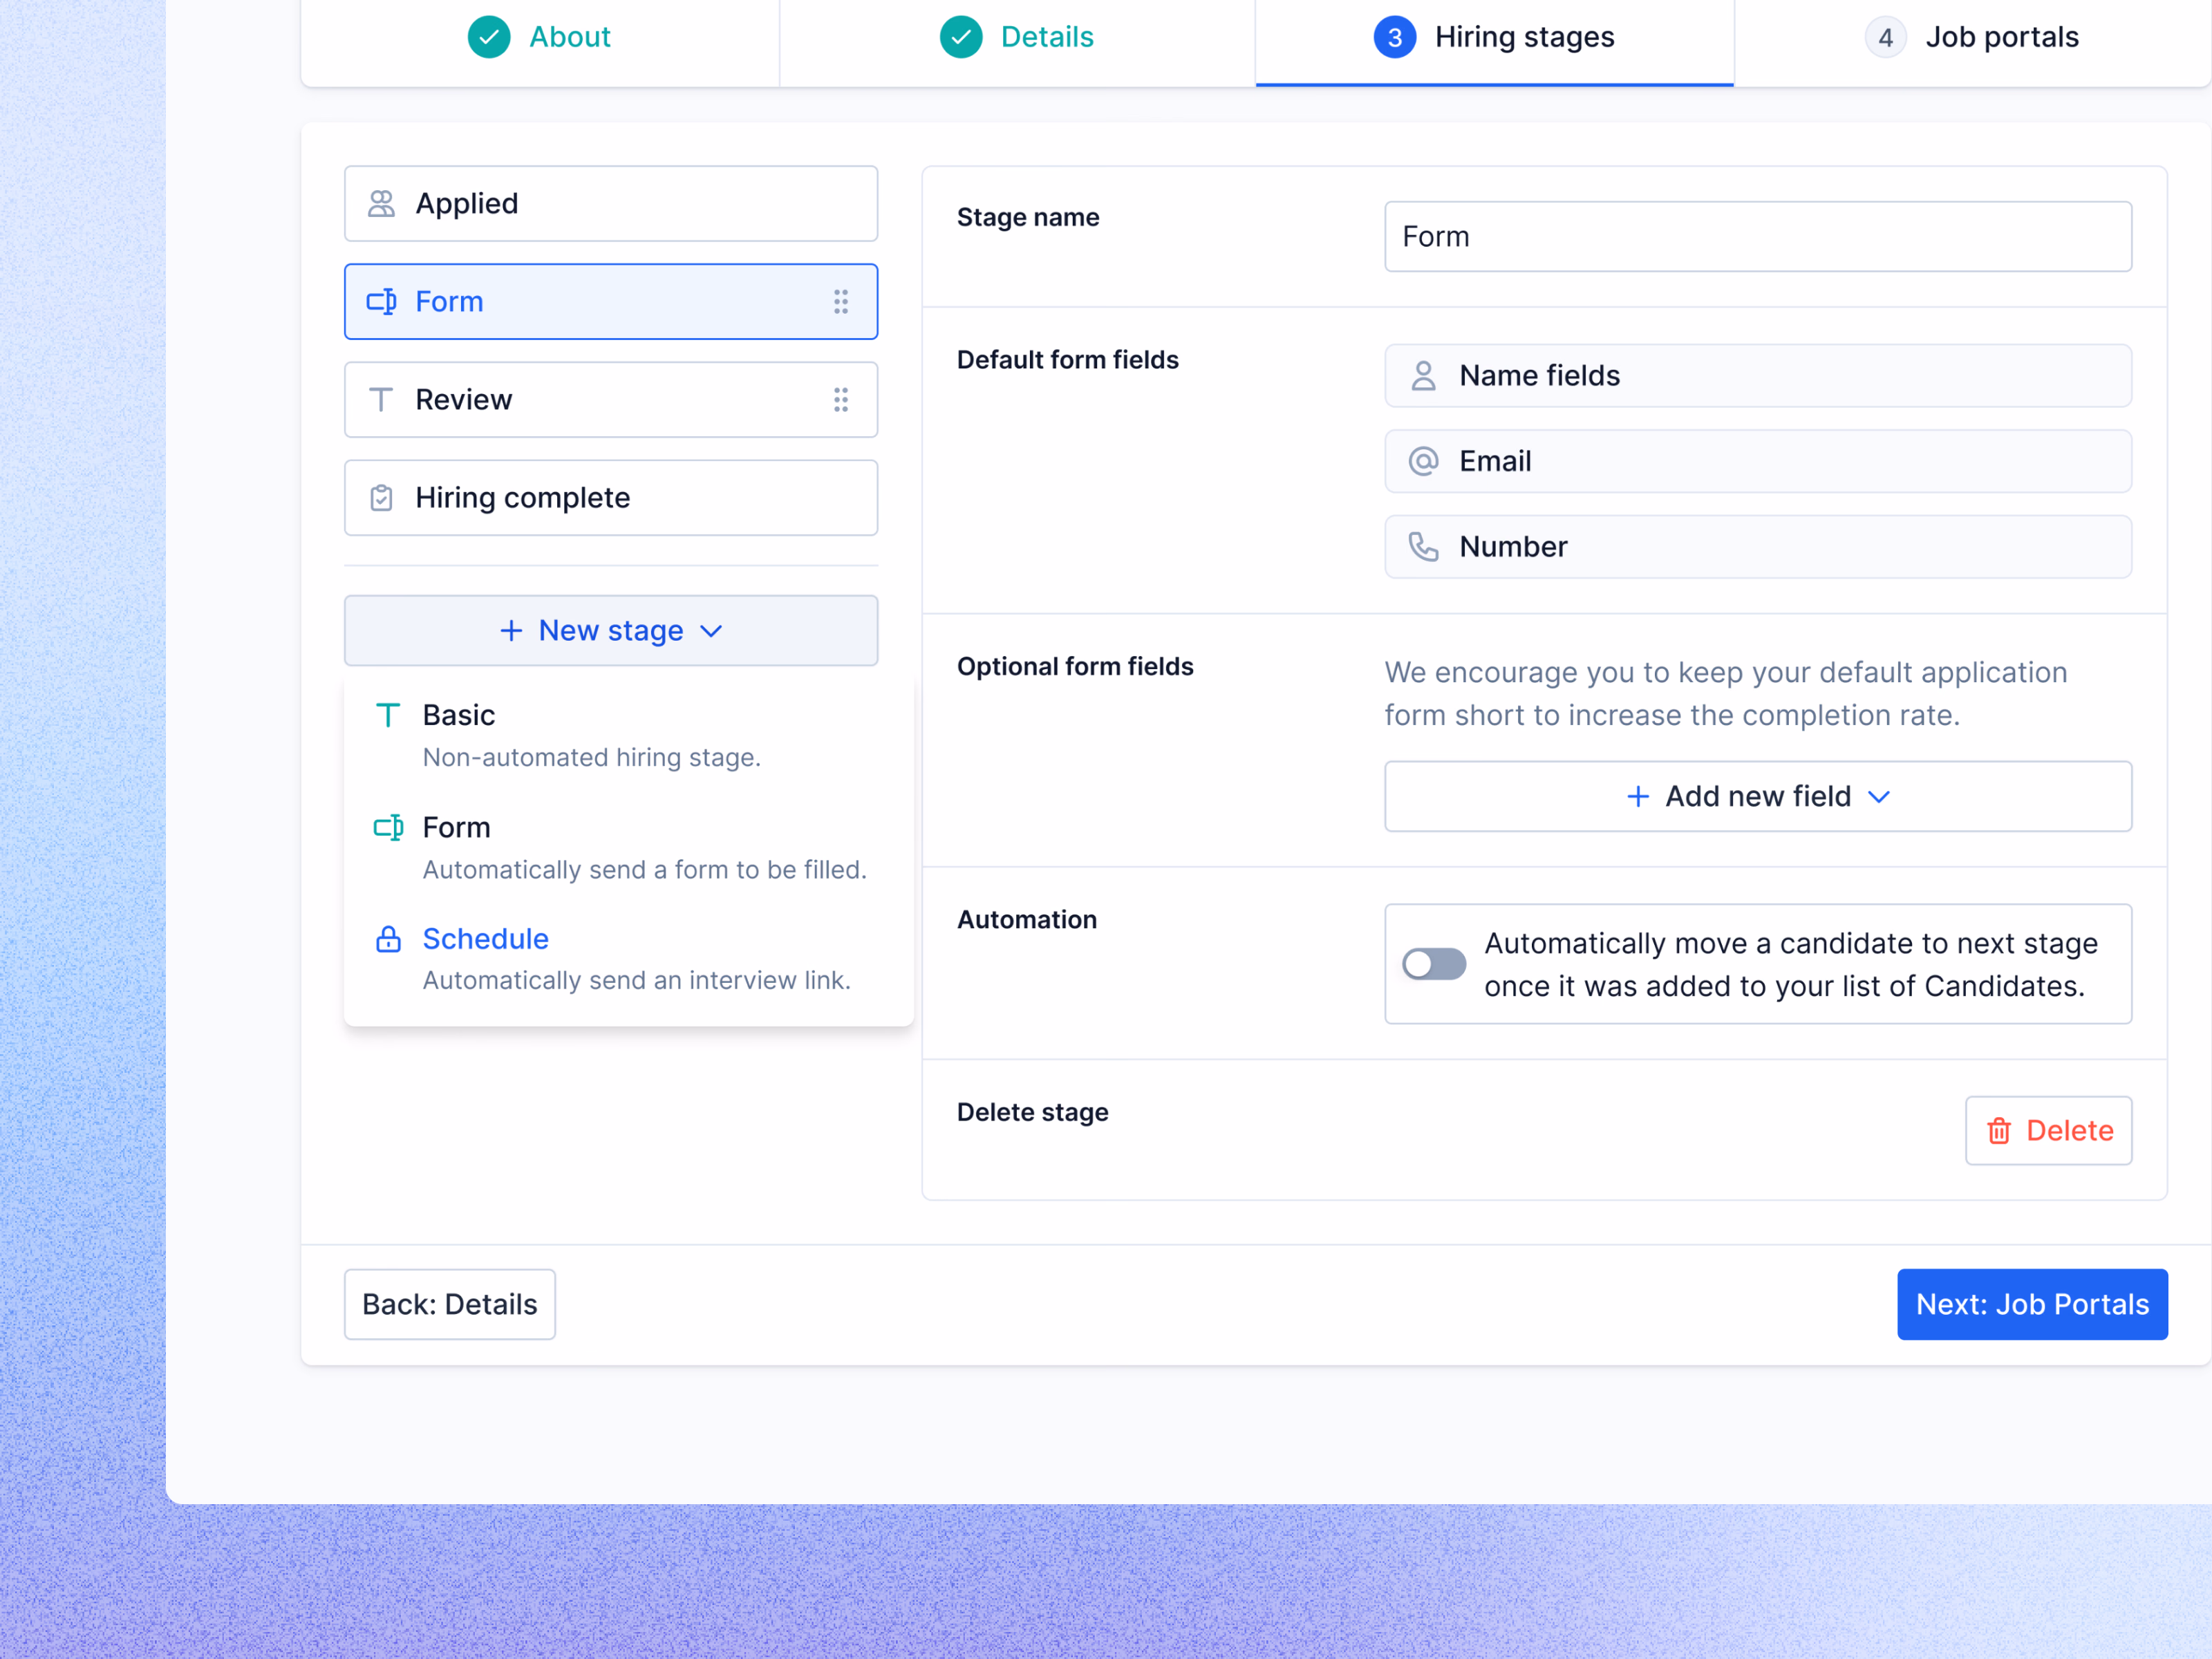Choose the Form stage option from the dropdown
Viewport: 2212px width, 1659px height.
[x=628, y=848]
